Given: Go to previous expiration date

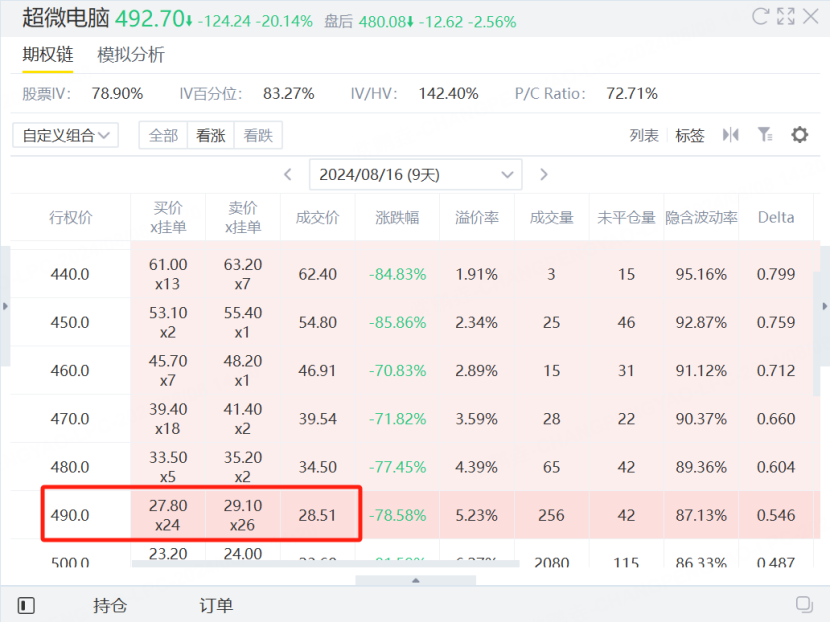Looking at the screenshot, I should point(288,175).
